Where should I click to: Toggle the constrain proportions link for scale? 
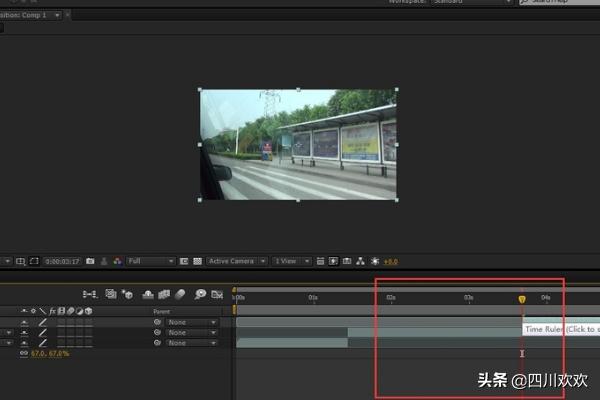[x=24, y=353]
